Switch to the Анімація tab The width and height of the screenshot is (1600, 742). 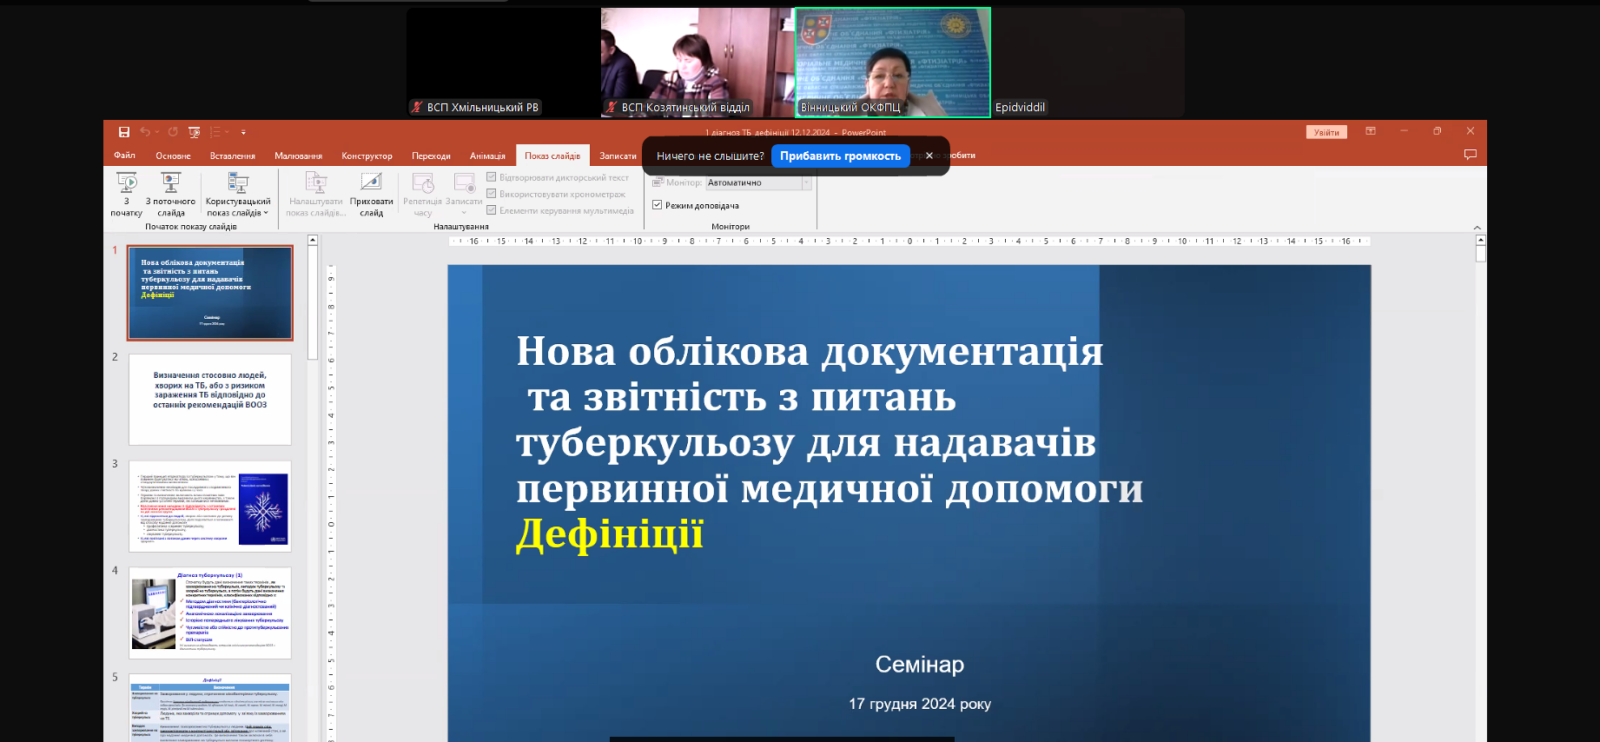click(x=487, y=156)
